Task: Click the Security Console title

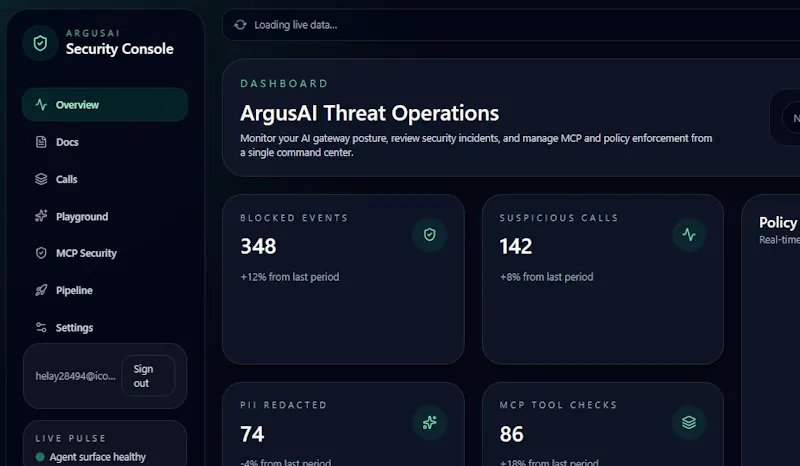Action: pos(120,49)
